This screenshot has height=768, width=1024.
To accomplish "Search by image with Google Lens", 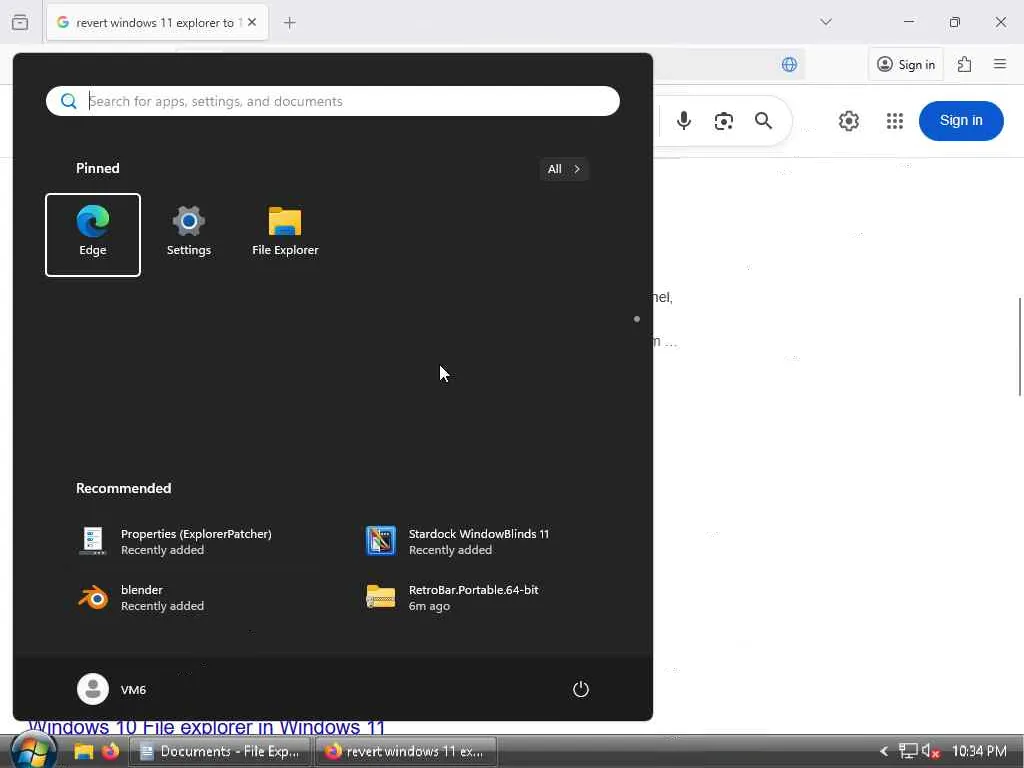I will (724, 121).
